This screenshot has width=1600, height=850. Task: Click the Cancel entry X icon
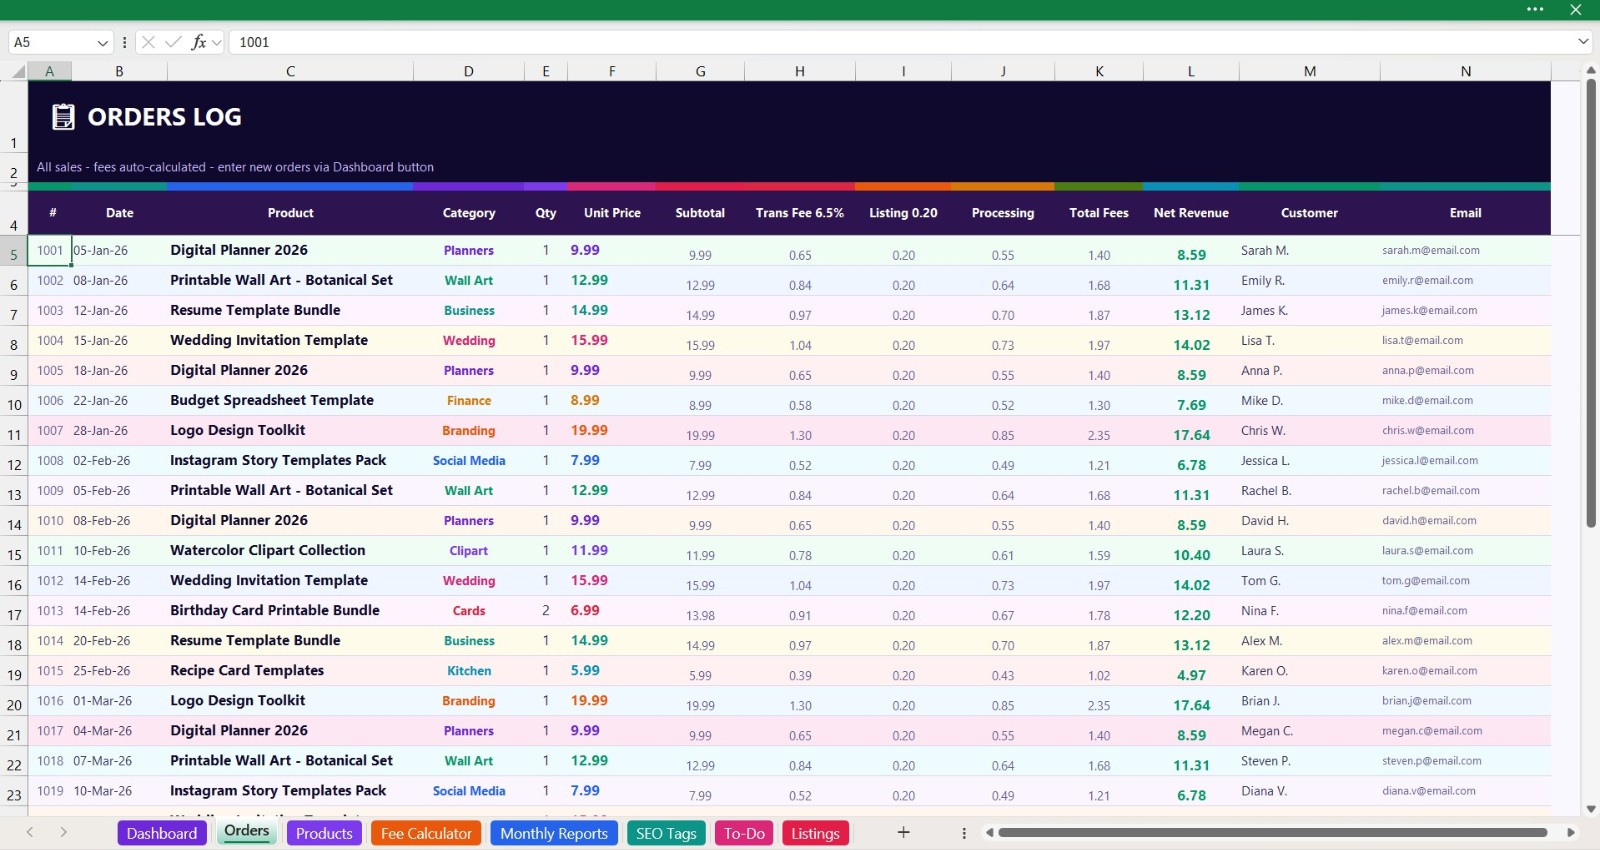[x=148, y=42]
